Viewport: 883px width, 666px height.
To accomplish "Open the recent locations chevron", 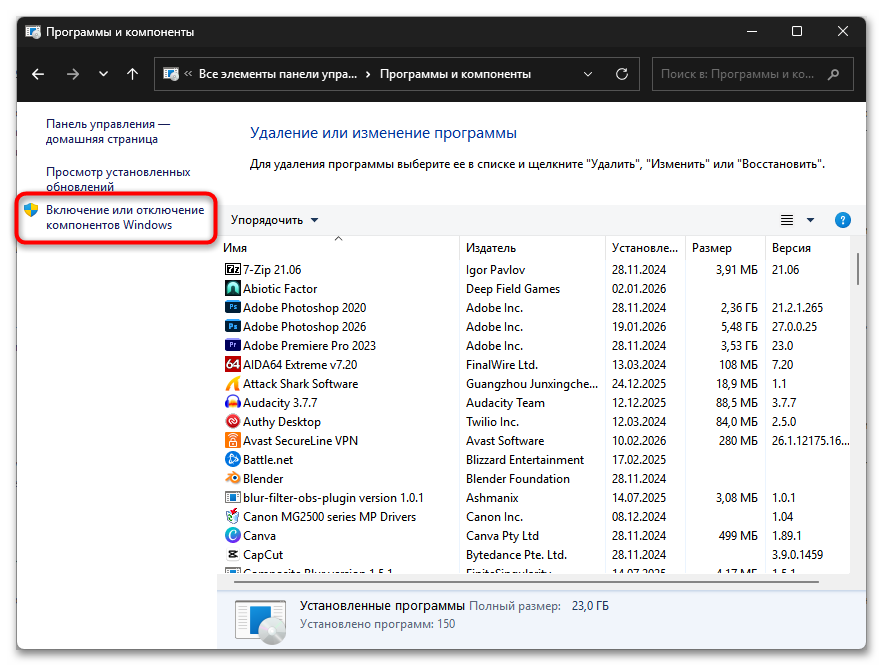I will click(103, 74).
